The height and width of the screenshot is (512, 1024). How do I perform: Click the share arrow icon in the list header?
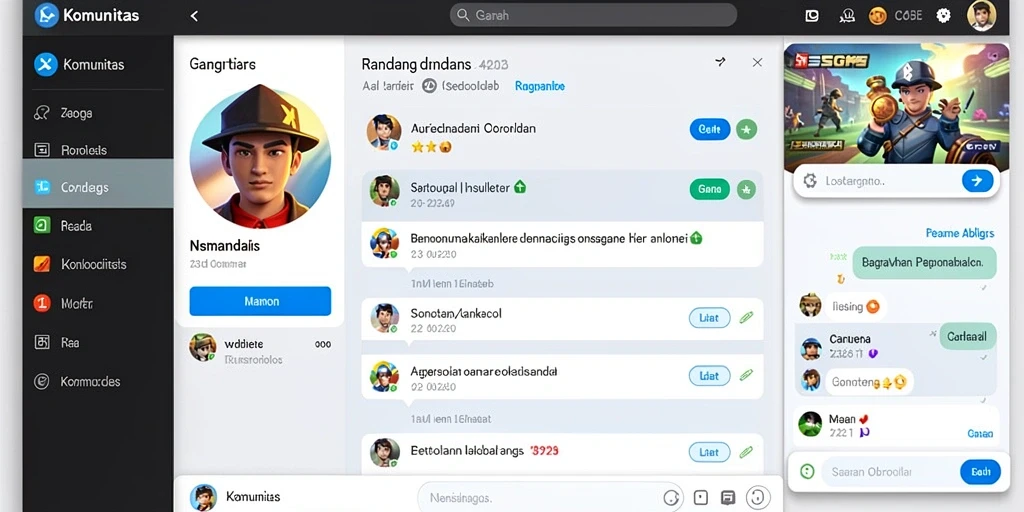click(720, 62)
